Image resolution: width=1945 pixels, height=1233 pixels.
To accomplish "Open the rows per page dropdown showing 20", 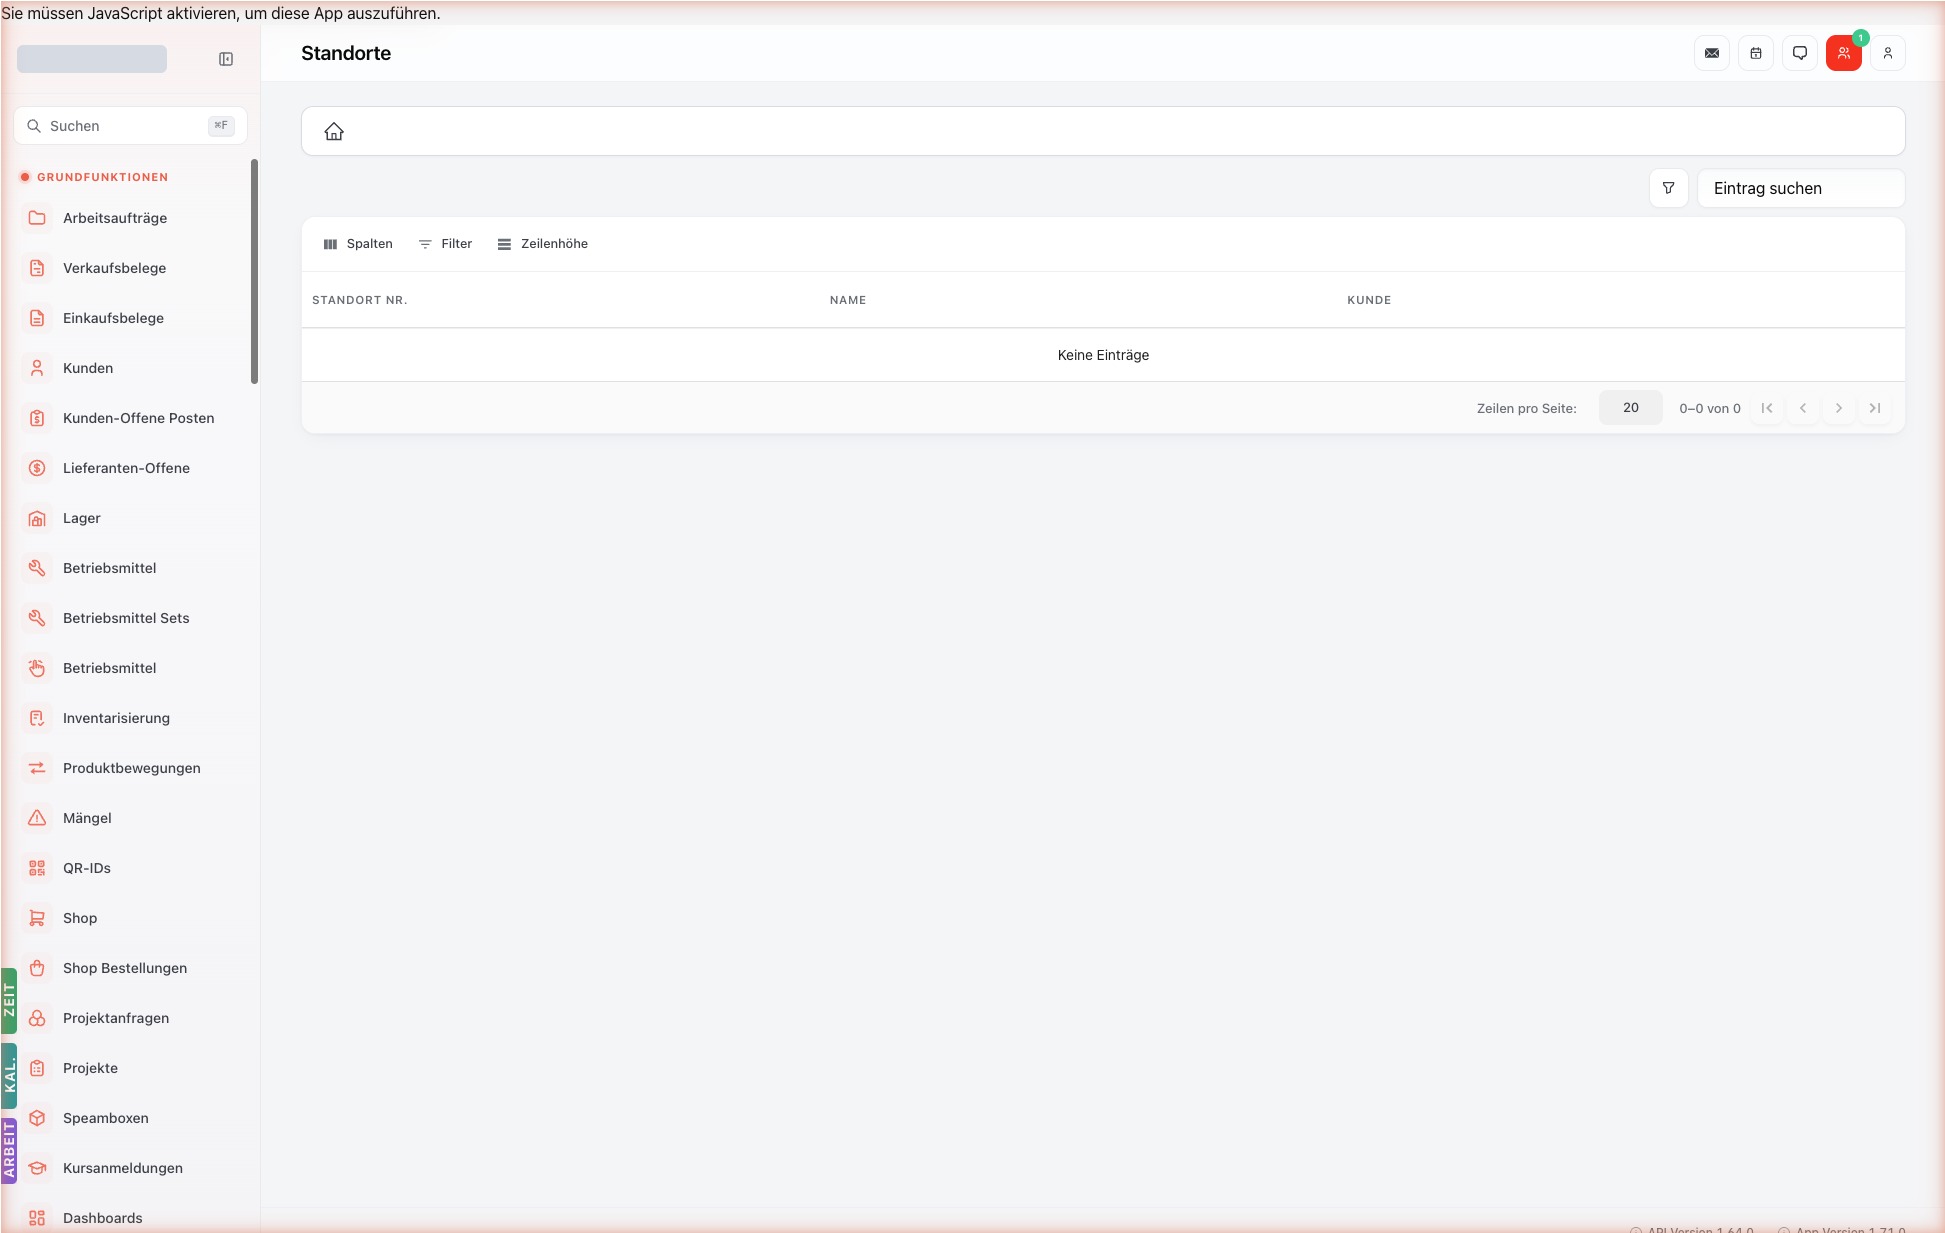I will coord(1630,408).
